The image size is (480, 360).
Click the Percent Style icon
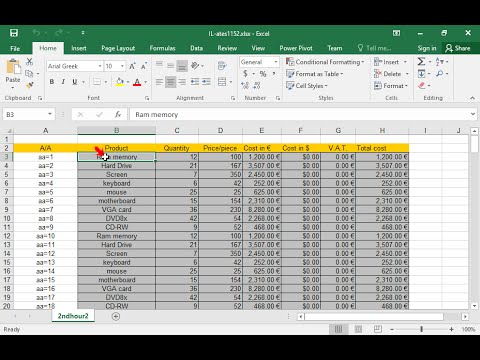coord(263,74)
